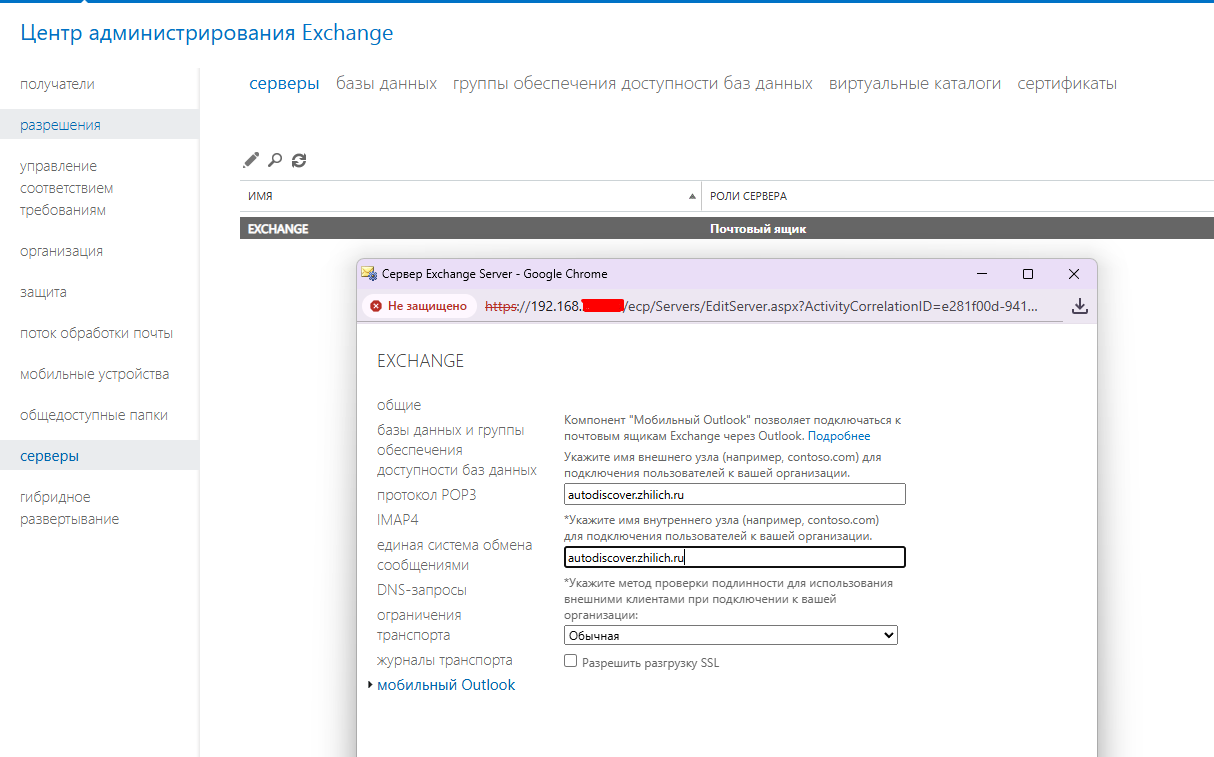Viewport: 1214px width, 757px height.
Task: Click 'Подробнее' link
Action: point(839,436)
